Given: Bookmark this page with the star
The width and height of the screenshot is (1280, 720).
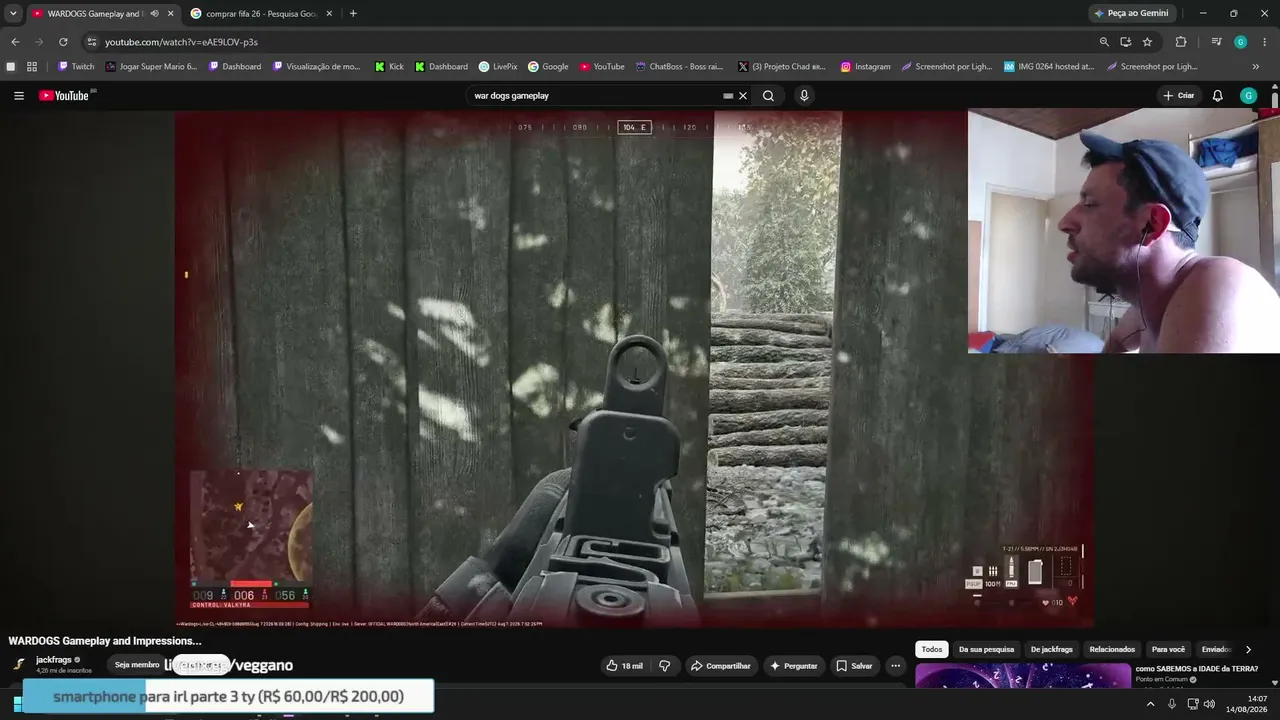Looking at the screenshot, I should 1147,42.
